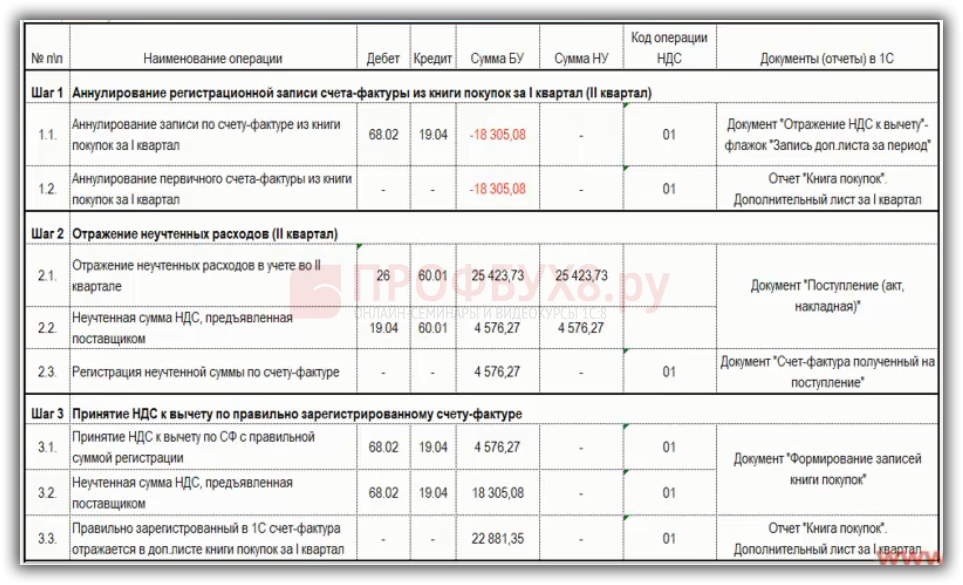963x585 pixels.
Task: Click the ПРОФБУХ8.ру watermark logo
Action: pos(480,290)
